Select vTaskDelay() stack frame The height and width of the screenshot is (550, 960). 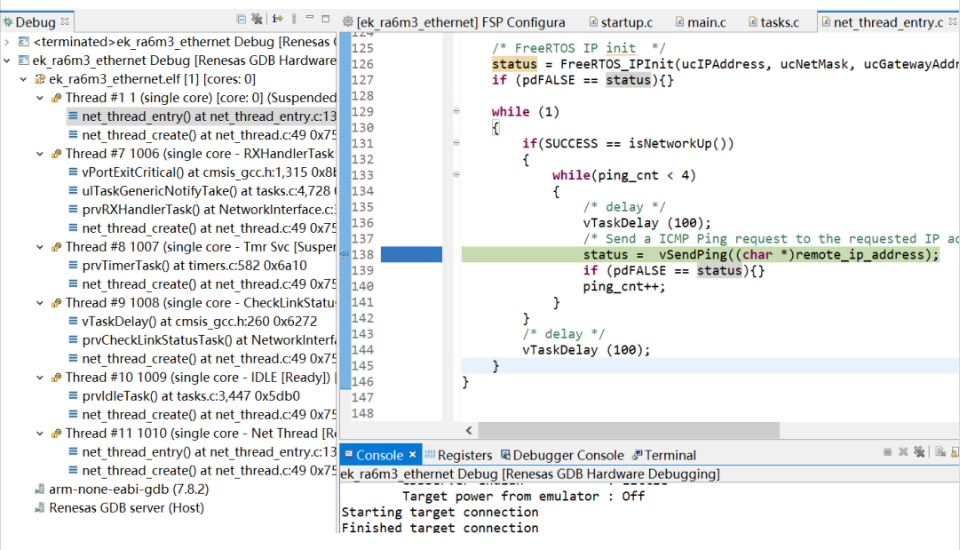click(193, 322)
